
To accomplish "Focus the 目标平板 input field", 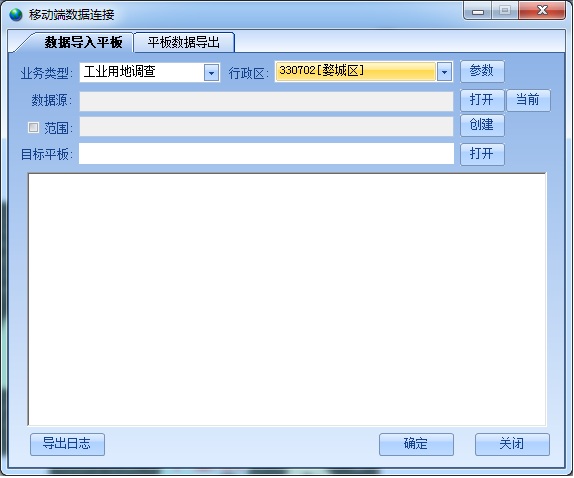I will [x=266, y=154].
